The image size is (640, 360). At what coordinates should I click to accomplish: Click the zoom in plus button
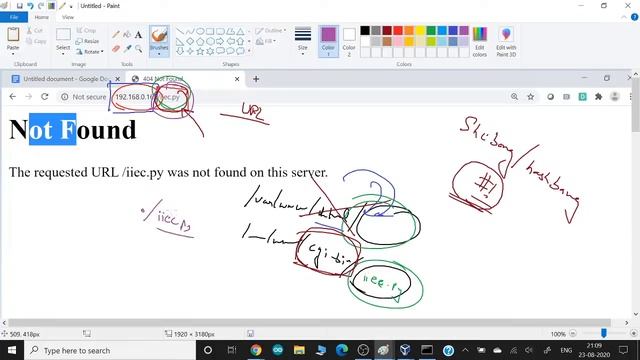[x=633, y=334]
